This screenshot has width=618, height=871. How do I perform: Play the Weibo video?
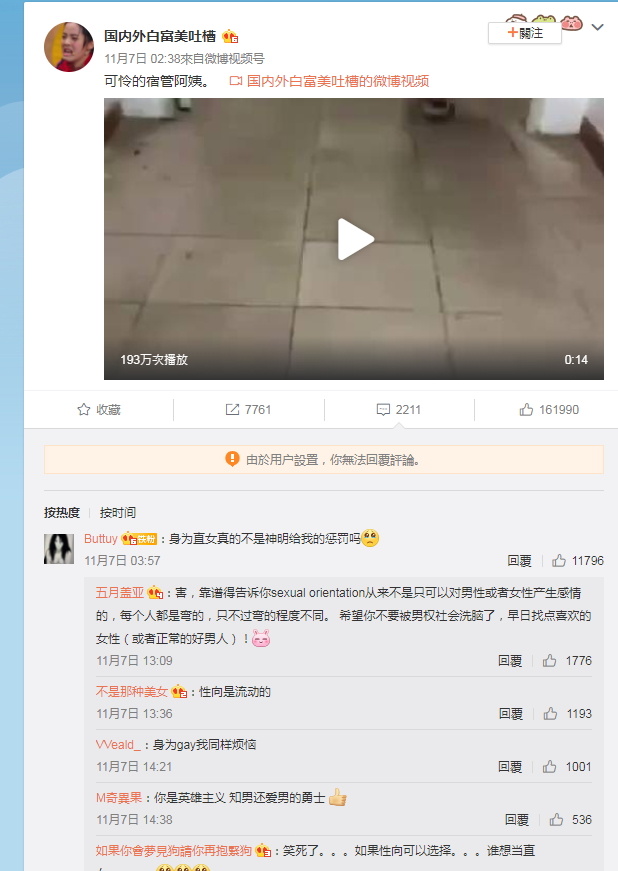click(355, 239)
